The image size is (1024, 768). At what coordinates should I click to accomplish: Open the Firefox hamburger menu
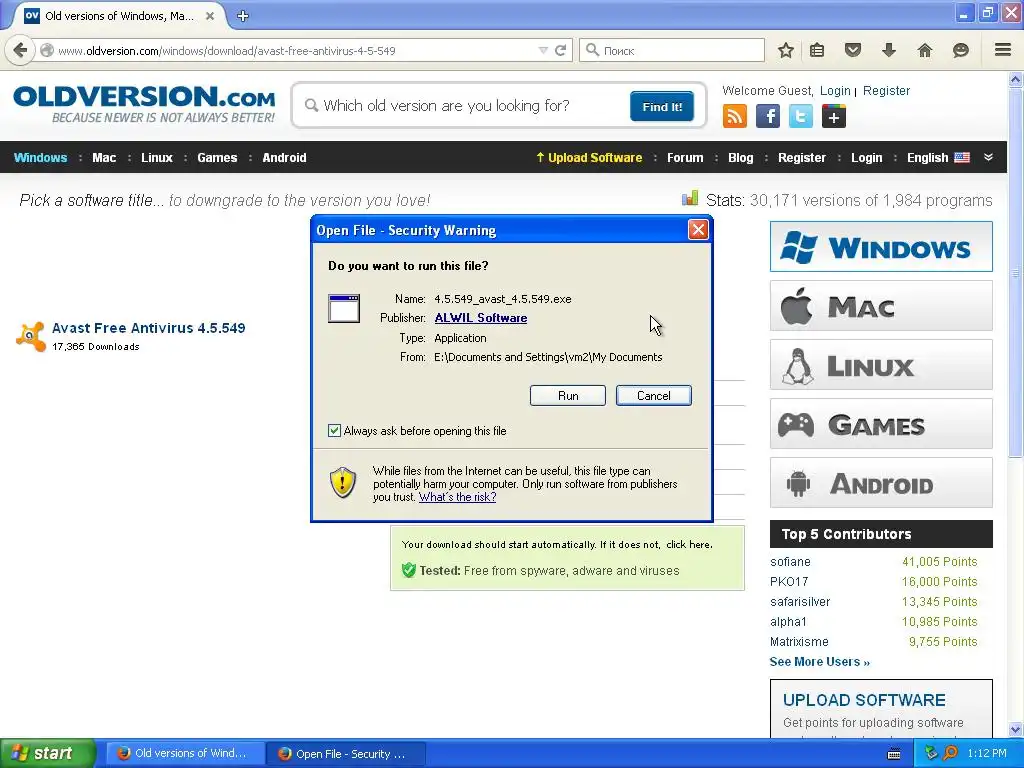tap(1002, 50)
